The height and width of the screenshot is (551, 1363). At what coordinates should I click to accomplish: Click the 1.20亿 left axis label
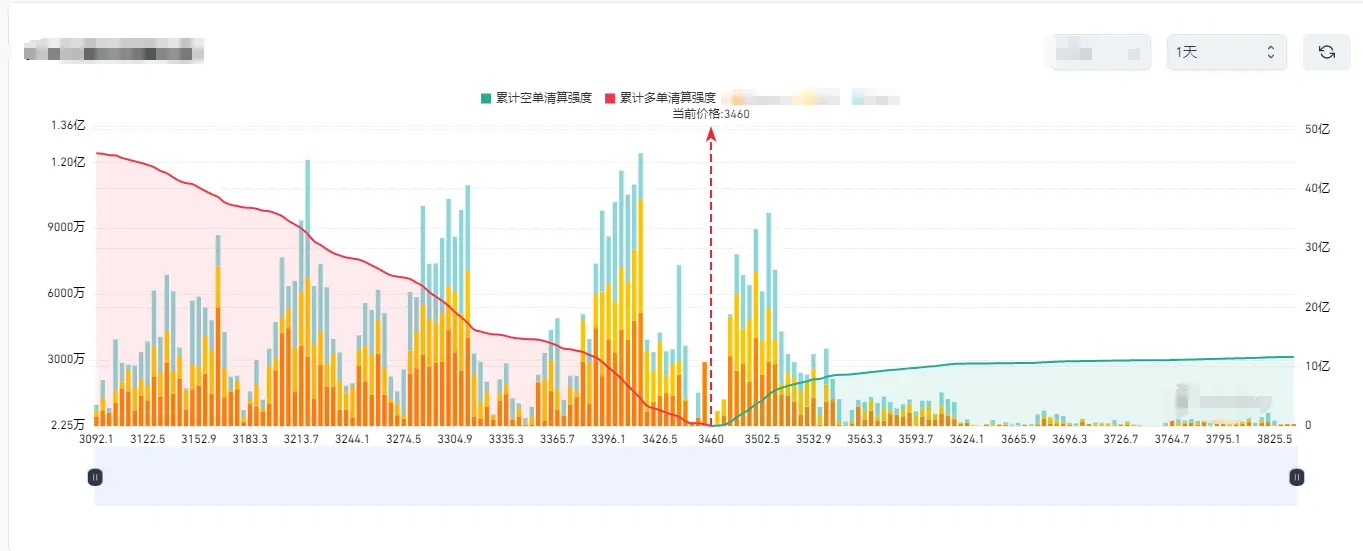pos(67,162)
